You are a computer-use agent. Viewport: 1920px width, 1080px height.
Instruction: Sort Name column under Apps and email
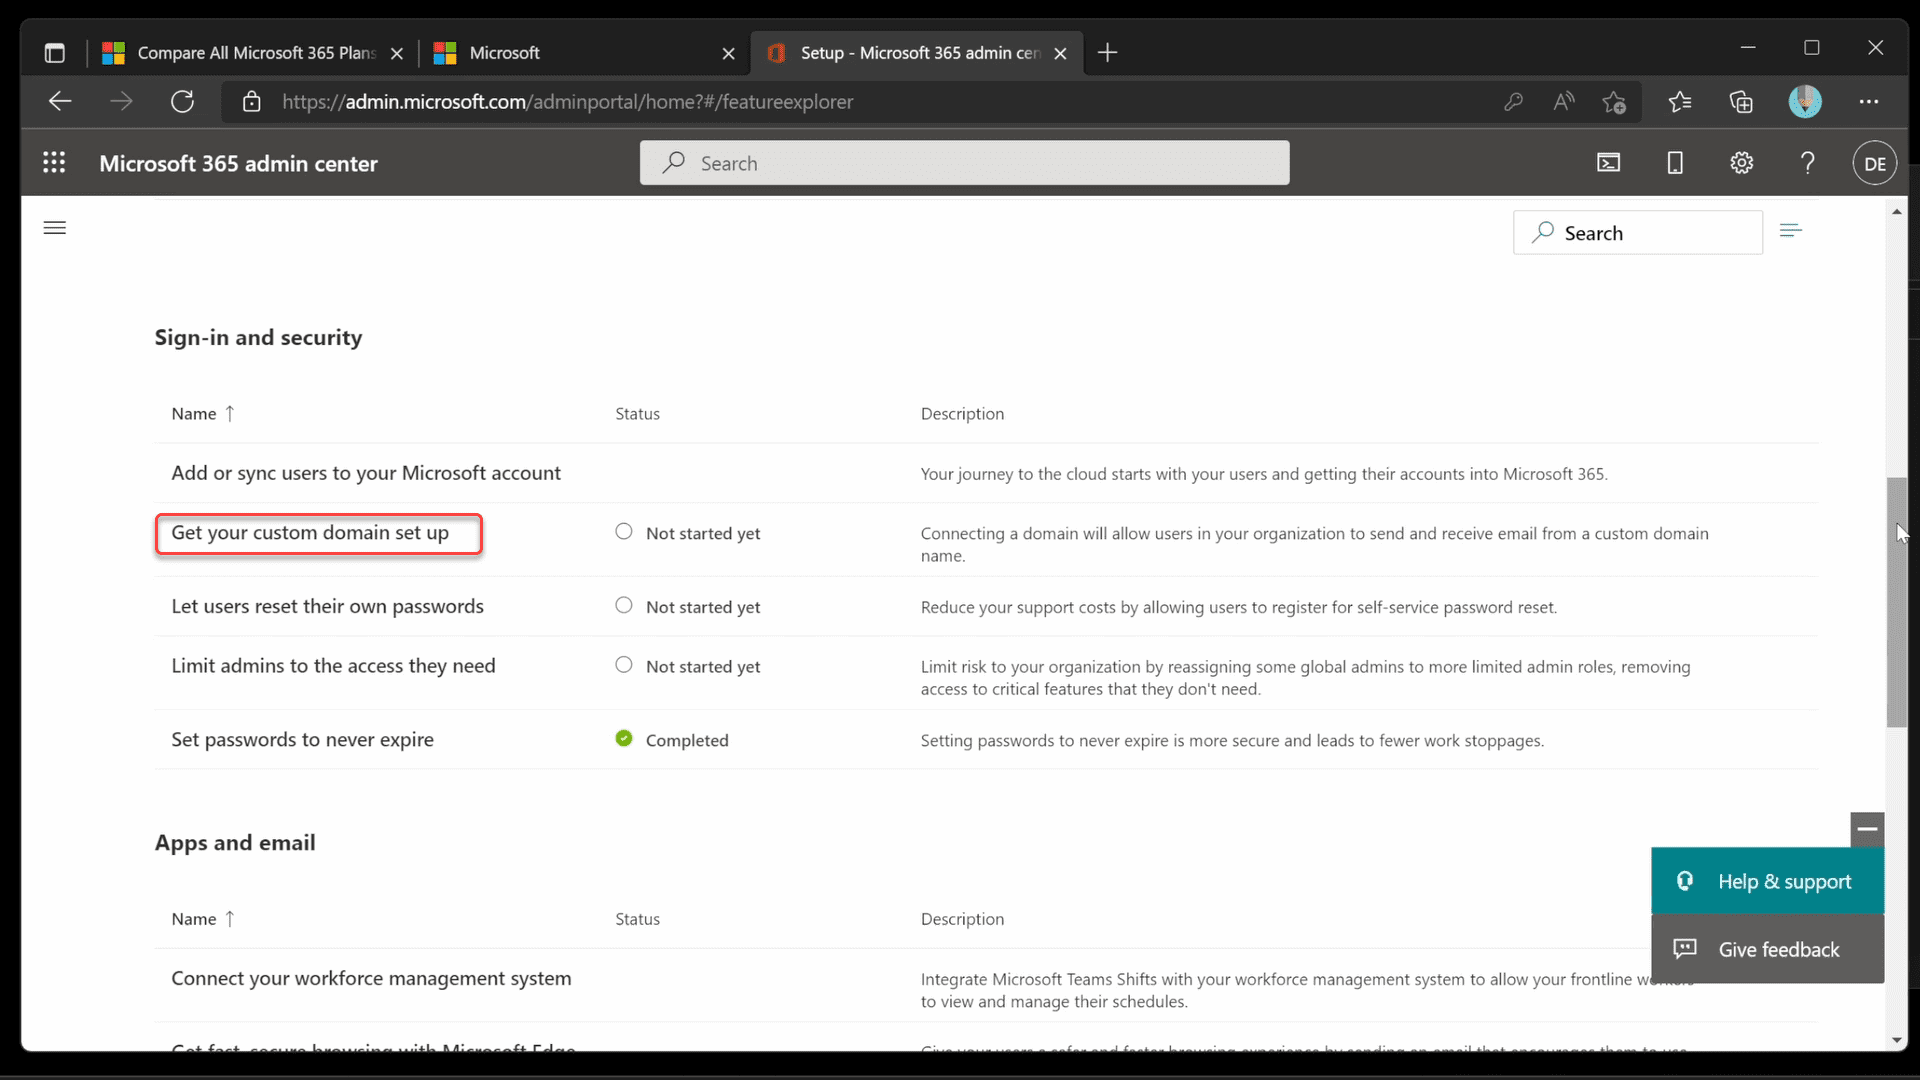click(200, 918)
